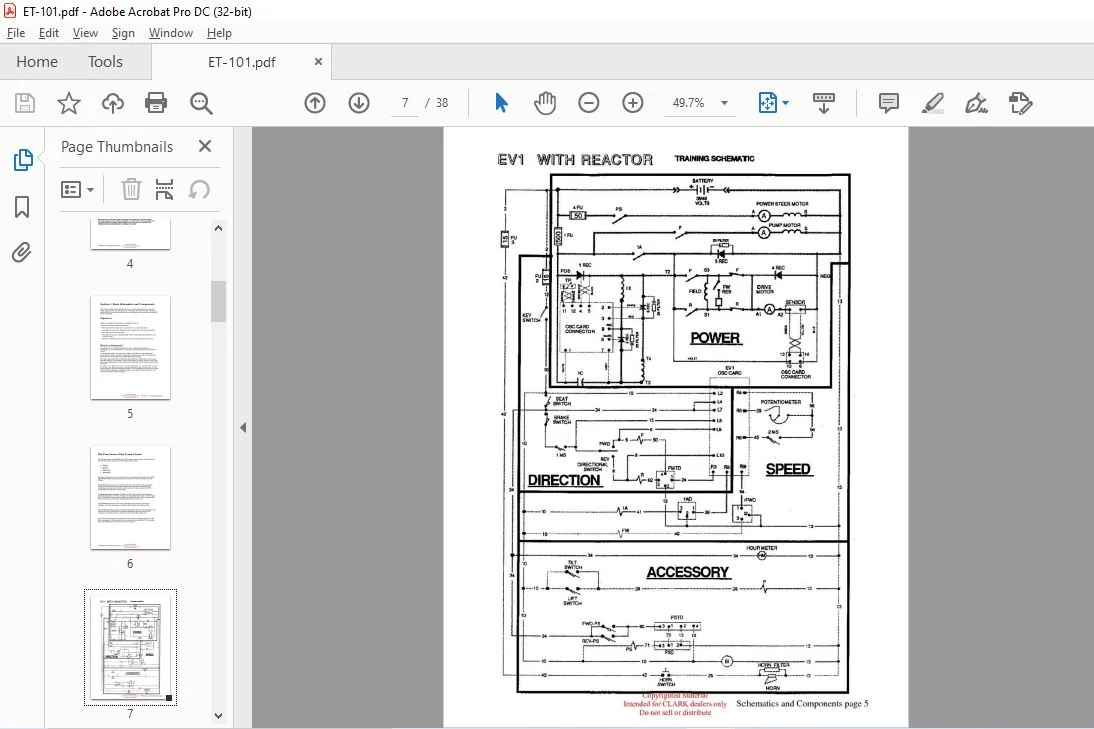Open the sign document tool

point(976,103)
